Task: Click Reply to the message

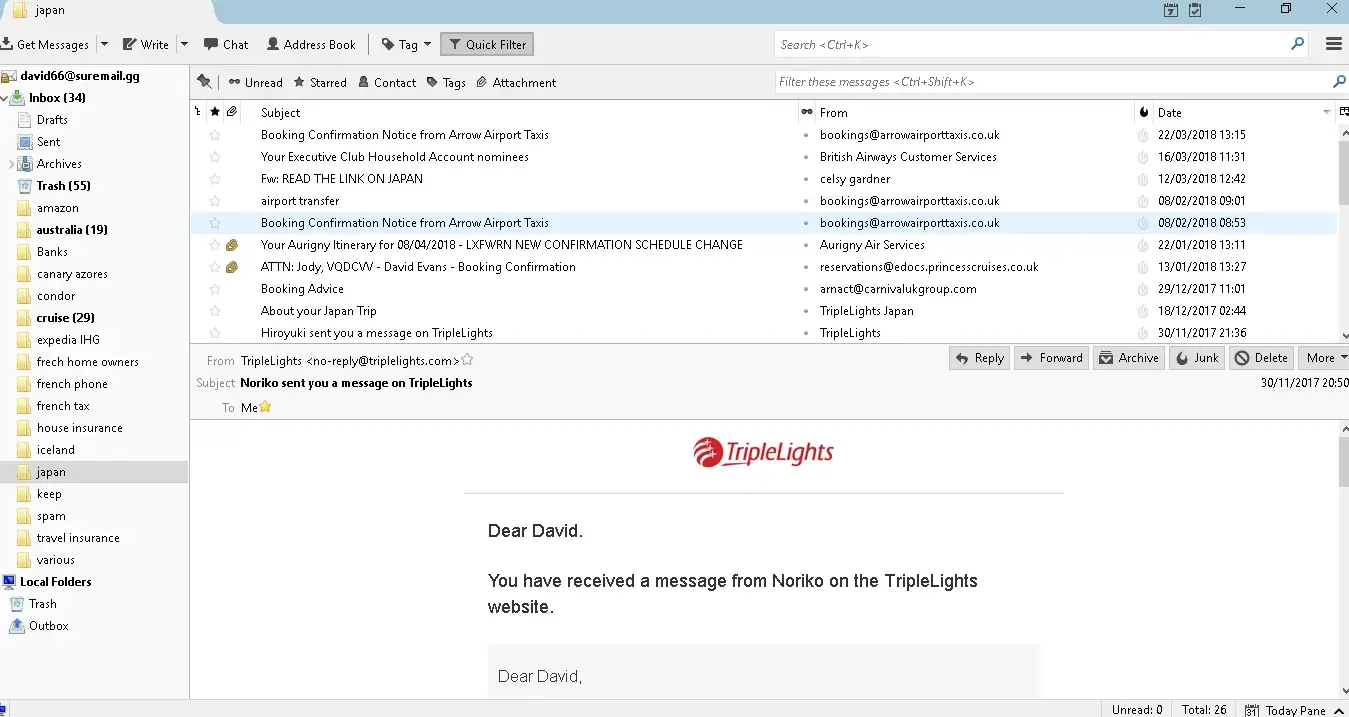Action: click(x=980, y=358)
